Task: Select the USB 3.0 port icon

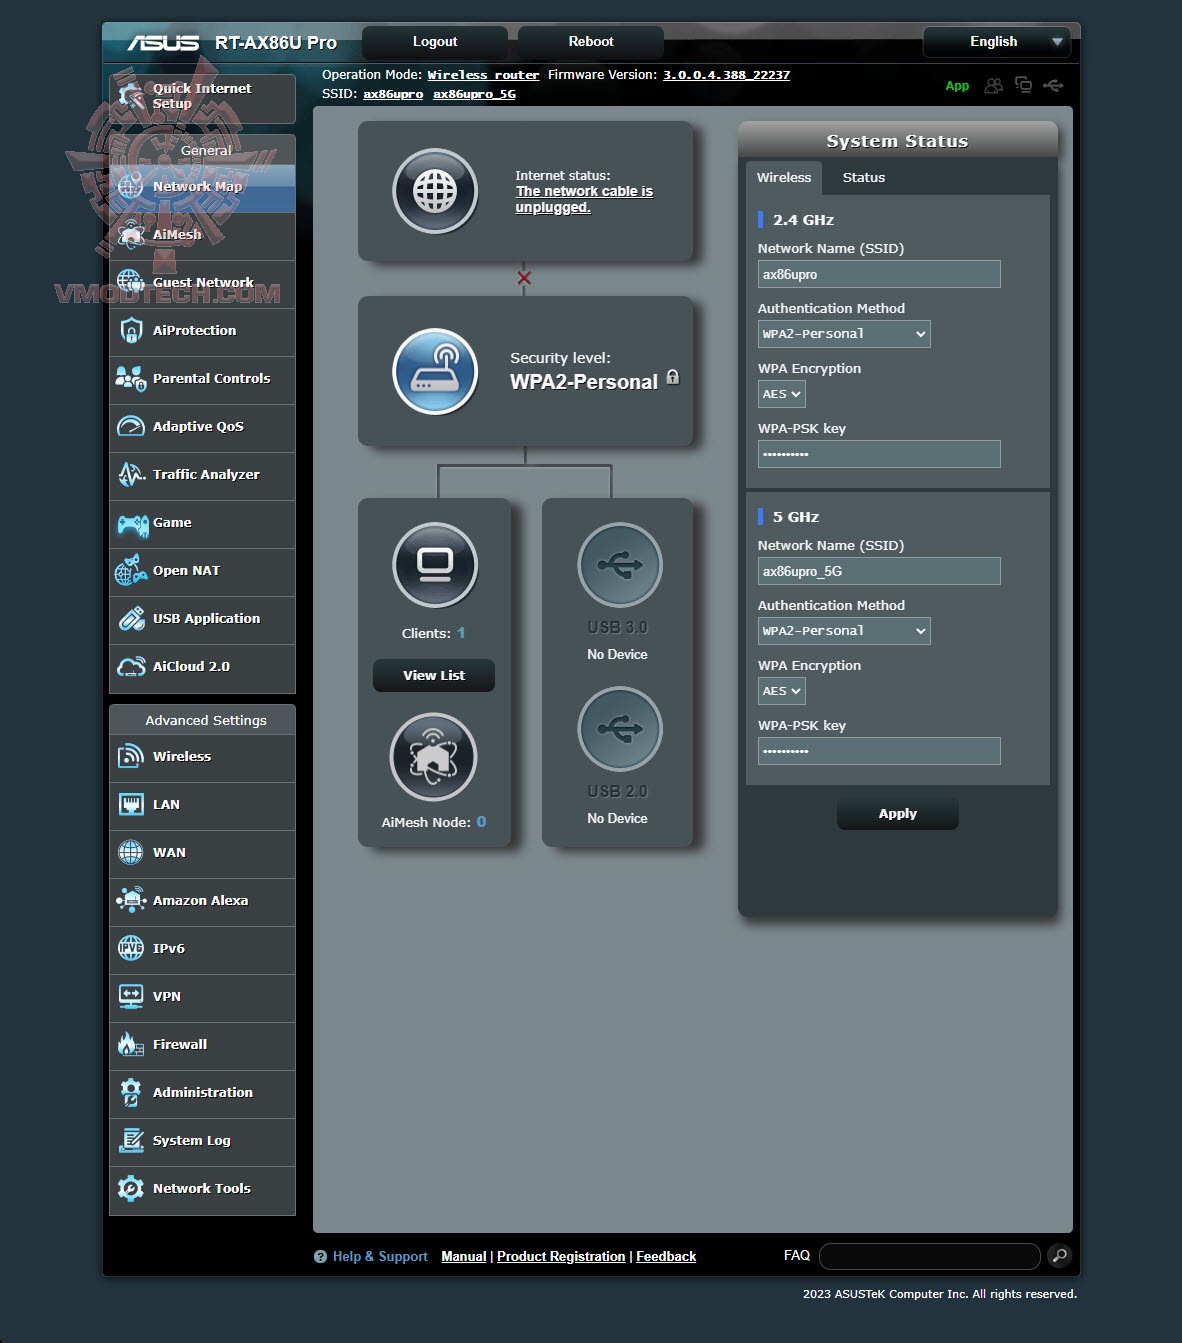Action: click(620, 565)
